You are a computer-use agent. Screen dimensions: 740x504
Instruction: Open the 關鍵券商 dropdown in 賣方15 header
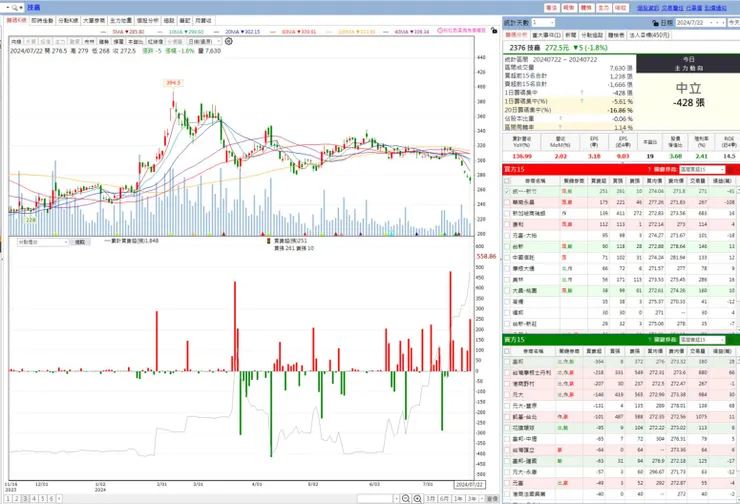click(x=702, y=340)
